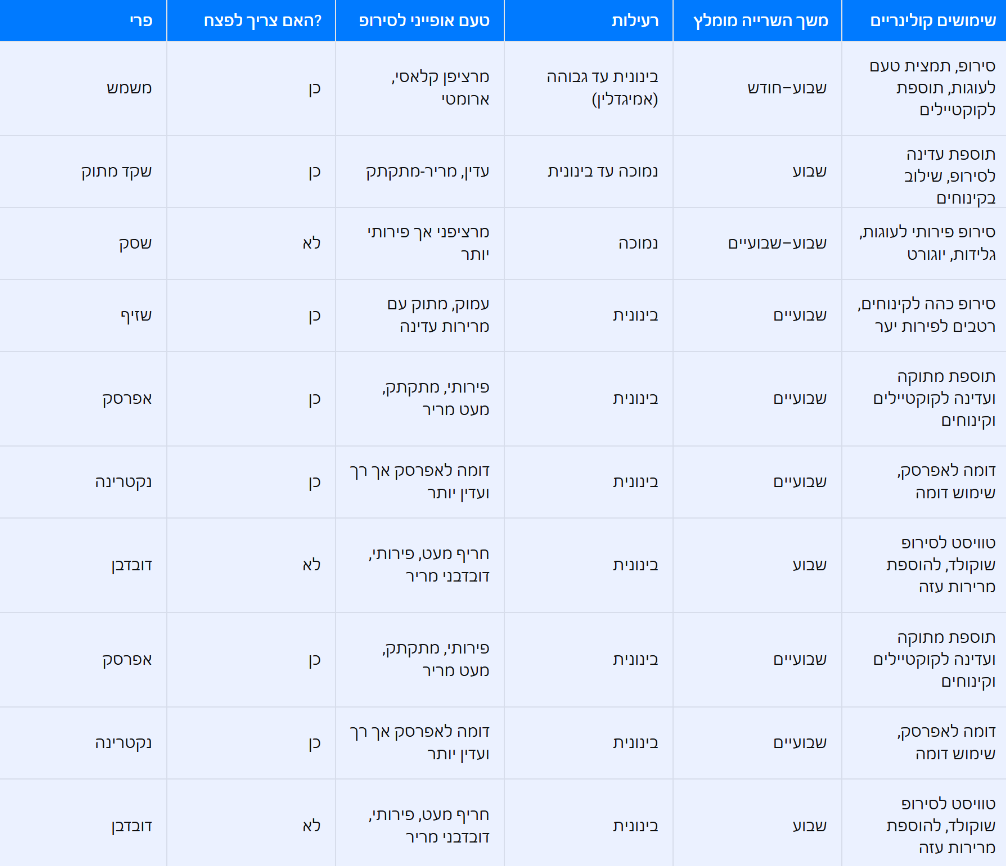Click the 'שימושים קולינריים' column header
The image size is (1006, 866).
[x=924, y=21]
